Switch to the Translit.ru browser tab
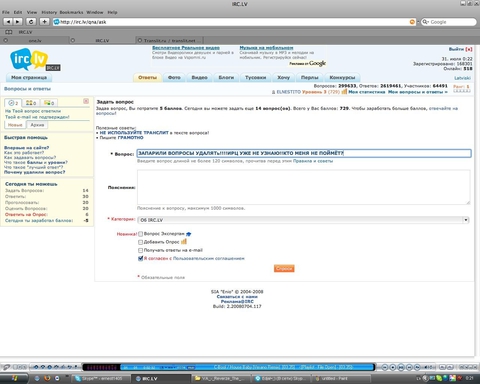The image size is (480, 384). point(169,40)
